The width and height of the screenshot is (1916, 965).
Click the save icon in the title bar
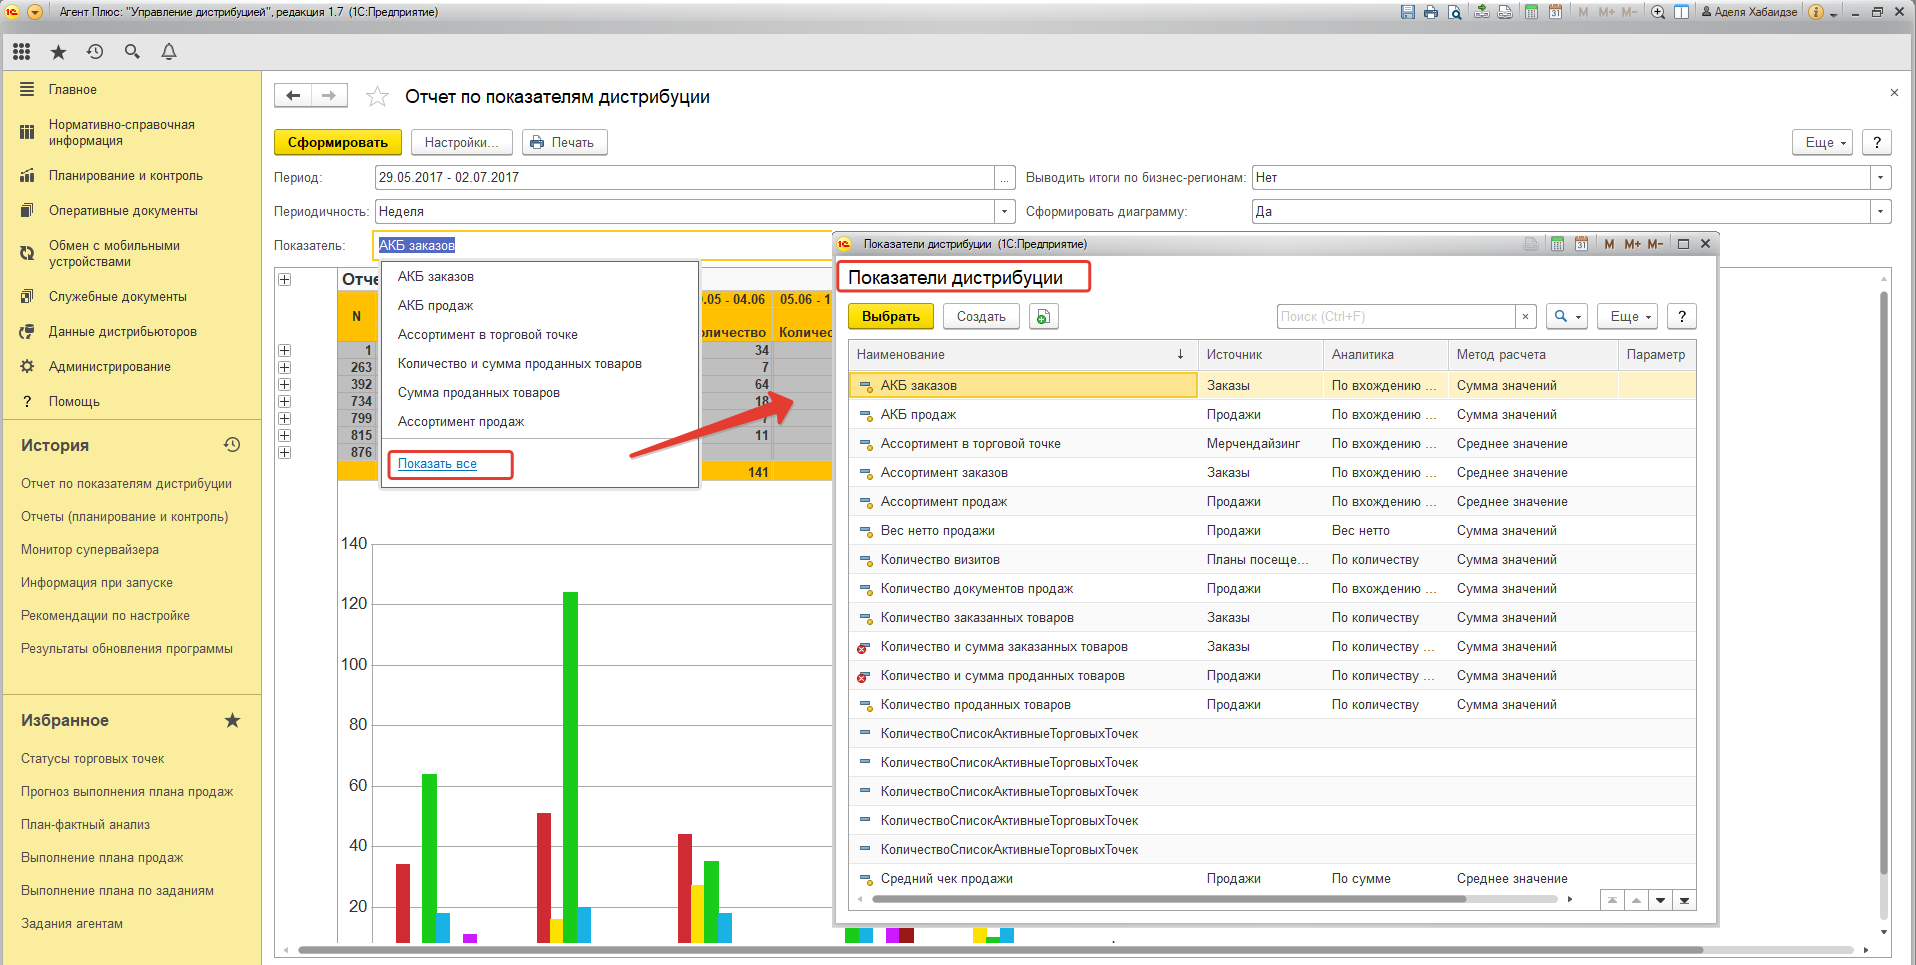coord(1408,12)
